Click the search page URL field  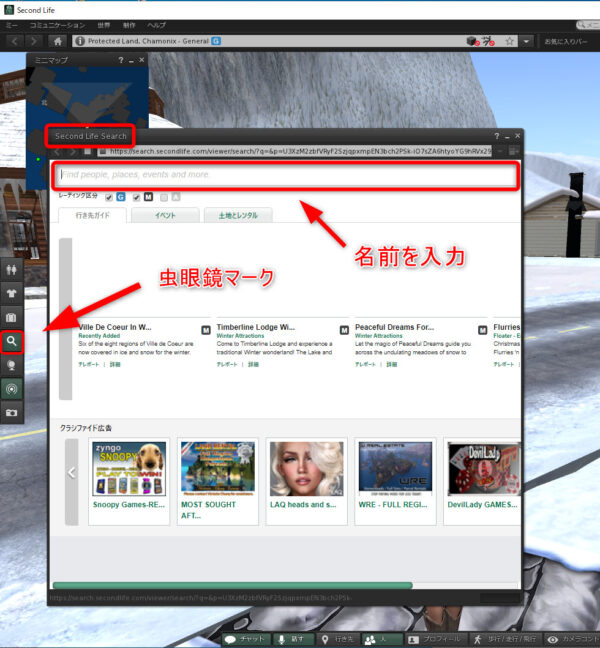[x=296, y=152]
